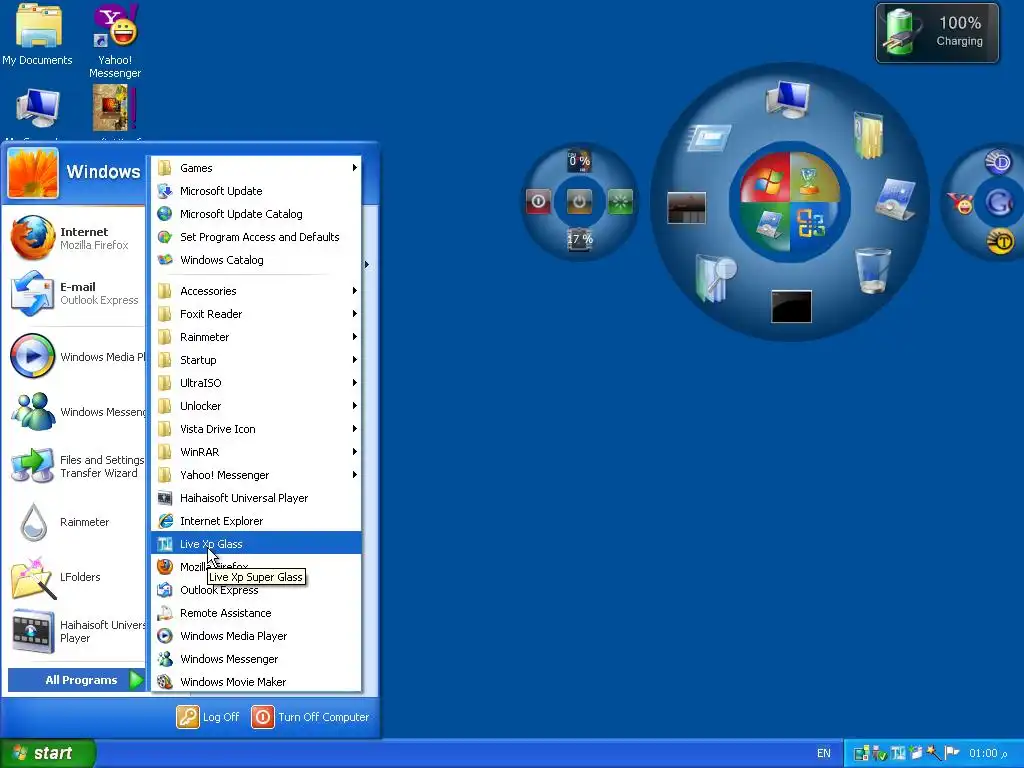This screenshot has width=1024, height=768.
Task: Click Haihaisoft Universal Player film icon in left pane
Action: click(x=33, y=632)
